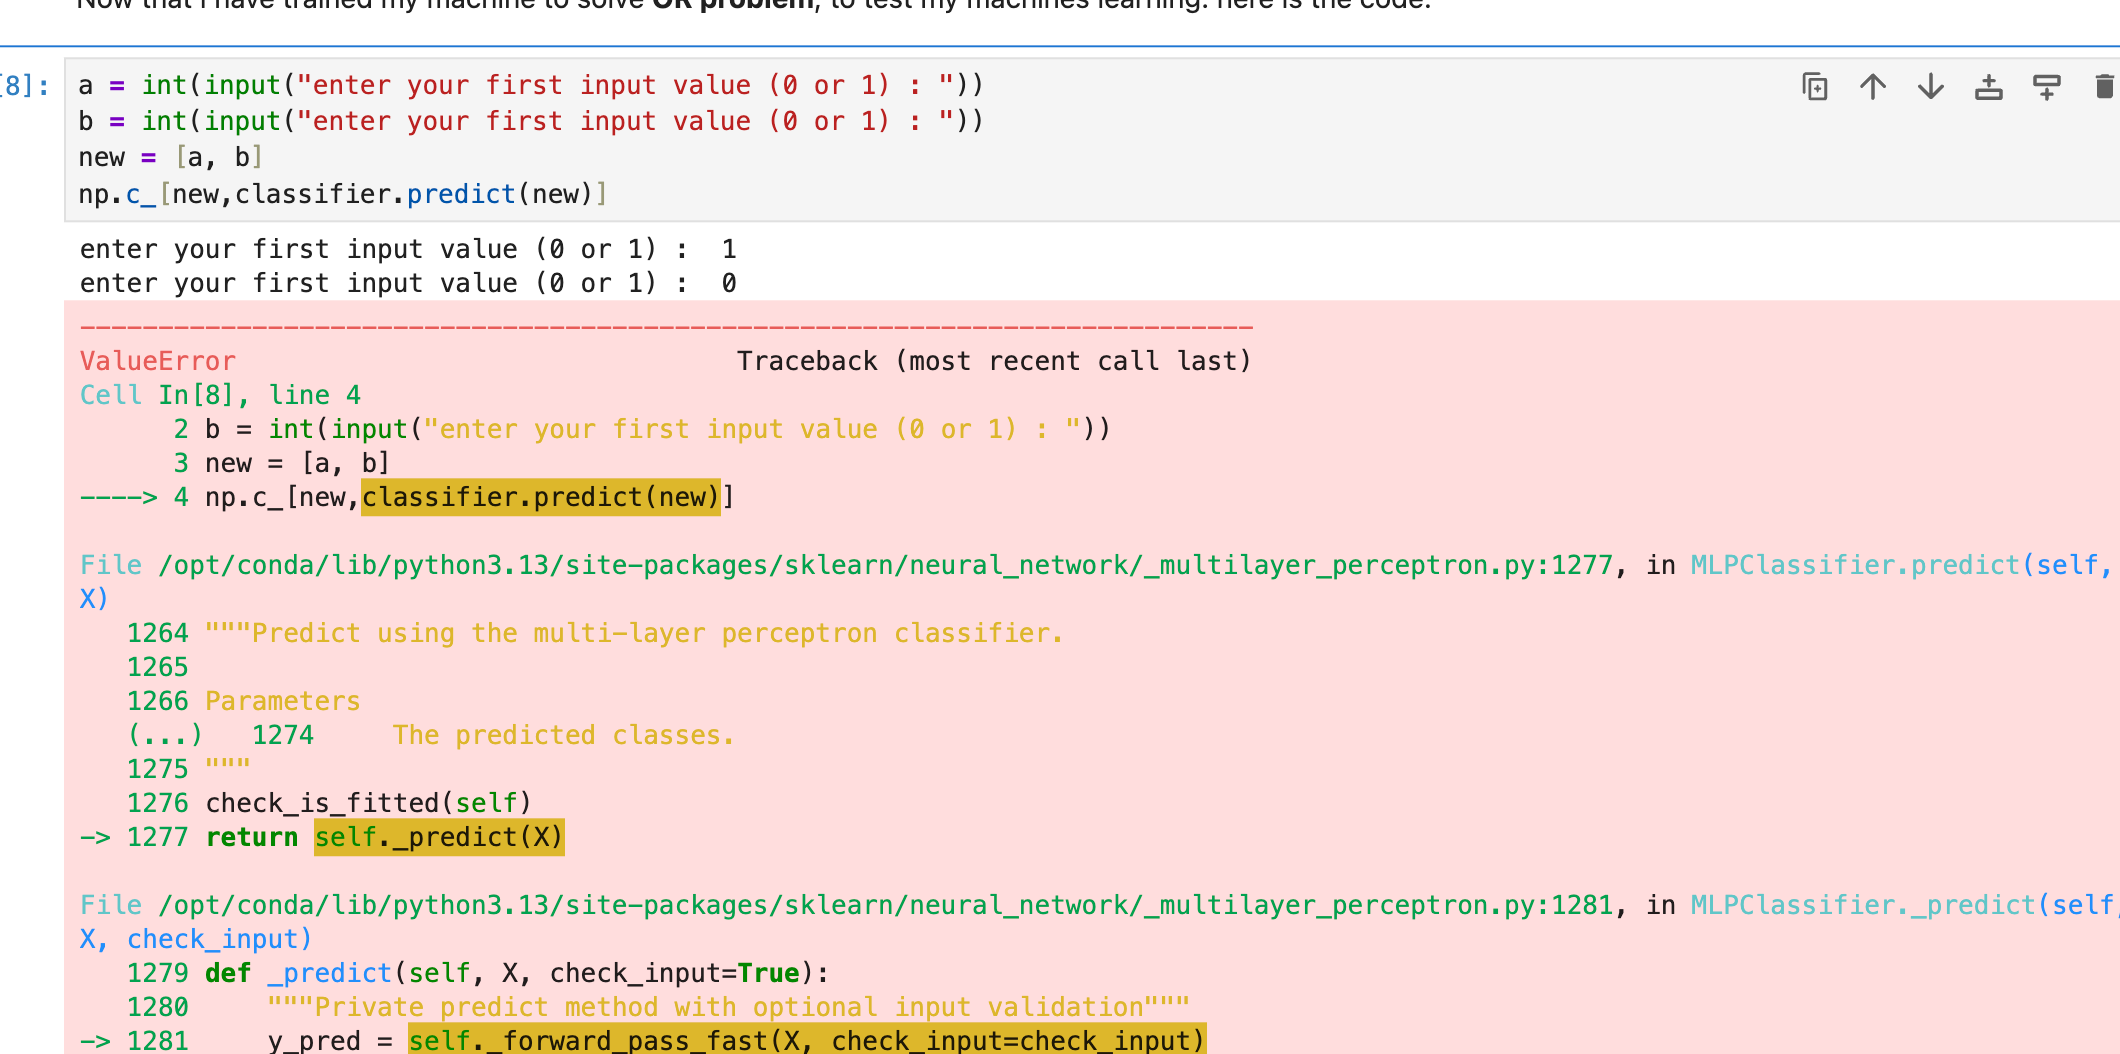Click highlighted self._forward_pass_fast call
The width and height of the screenshot is (2120, 1054).
click(x=806, y=1040)
